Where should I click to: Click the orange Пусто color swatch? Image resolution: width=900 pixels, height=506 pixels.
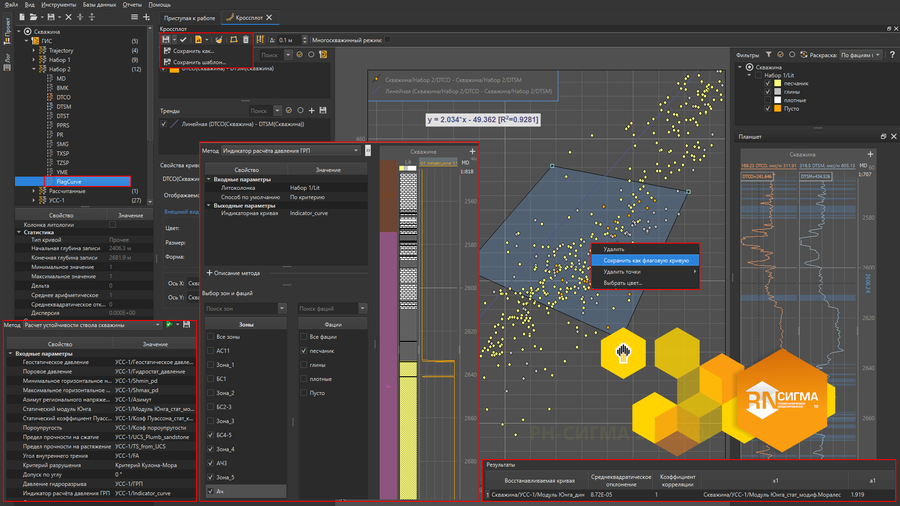coord(778,108)
